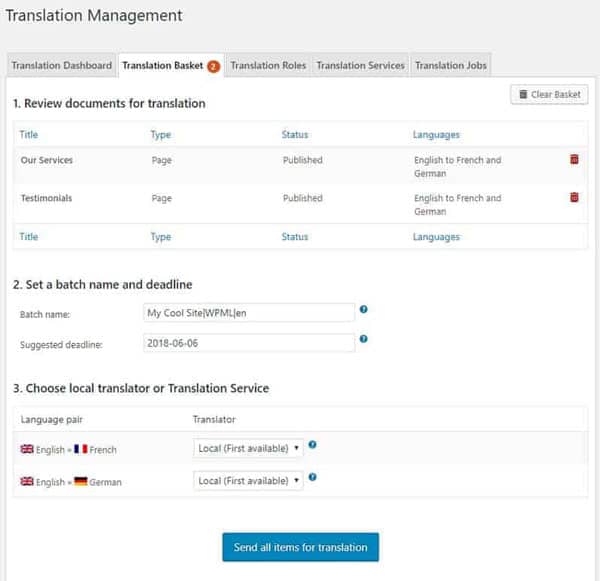Image resolution: width=600 pixels, height=581 pixels.
Task: Click the Batch name input field
Action: [248, 313]
